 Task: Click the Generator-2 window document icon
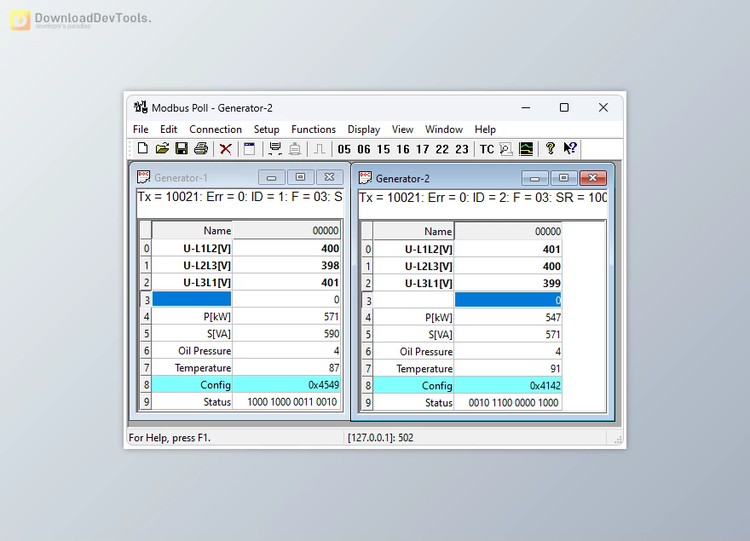click(x=365, y=178)
